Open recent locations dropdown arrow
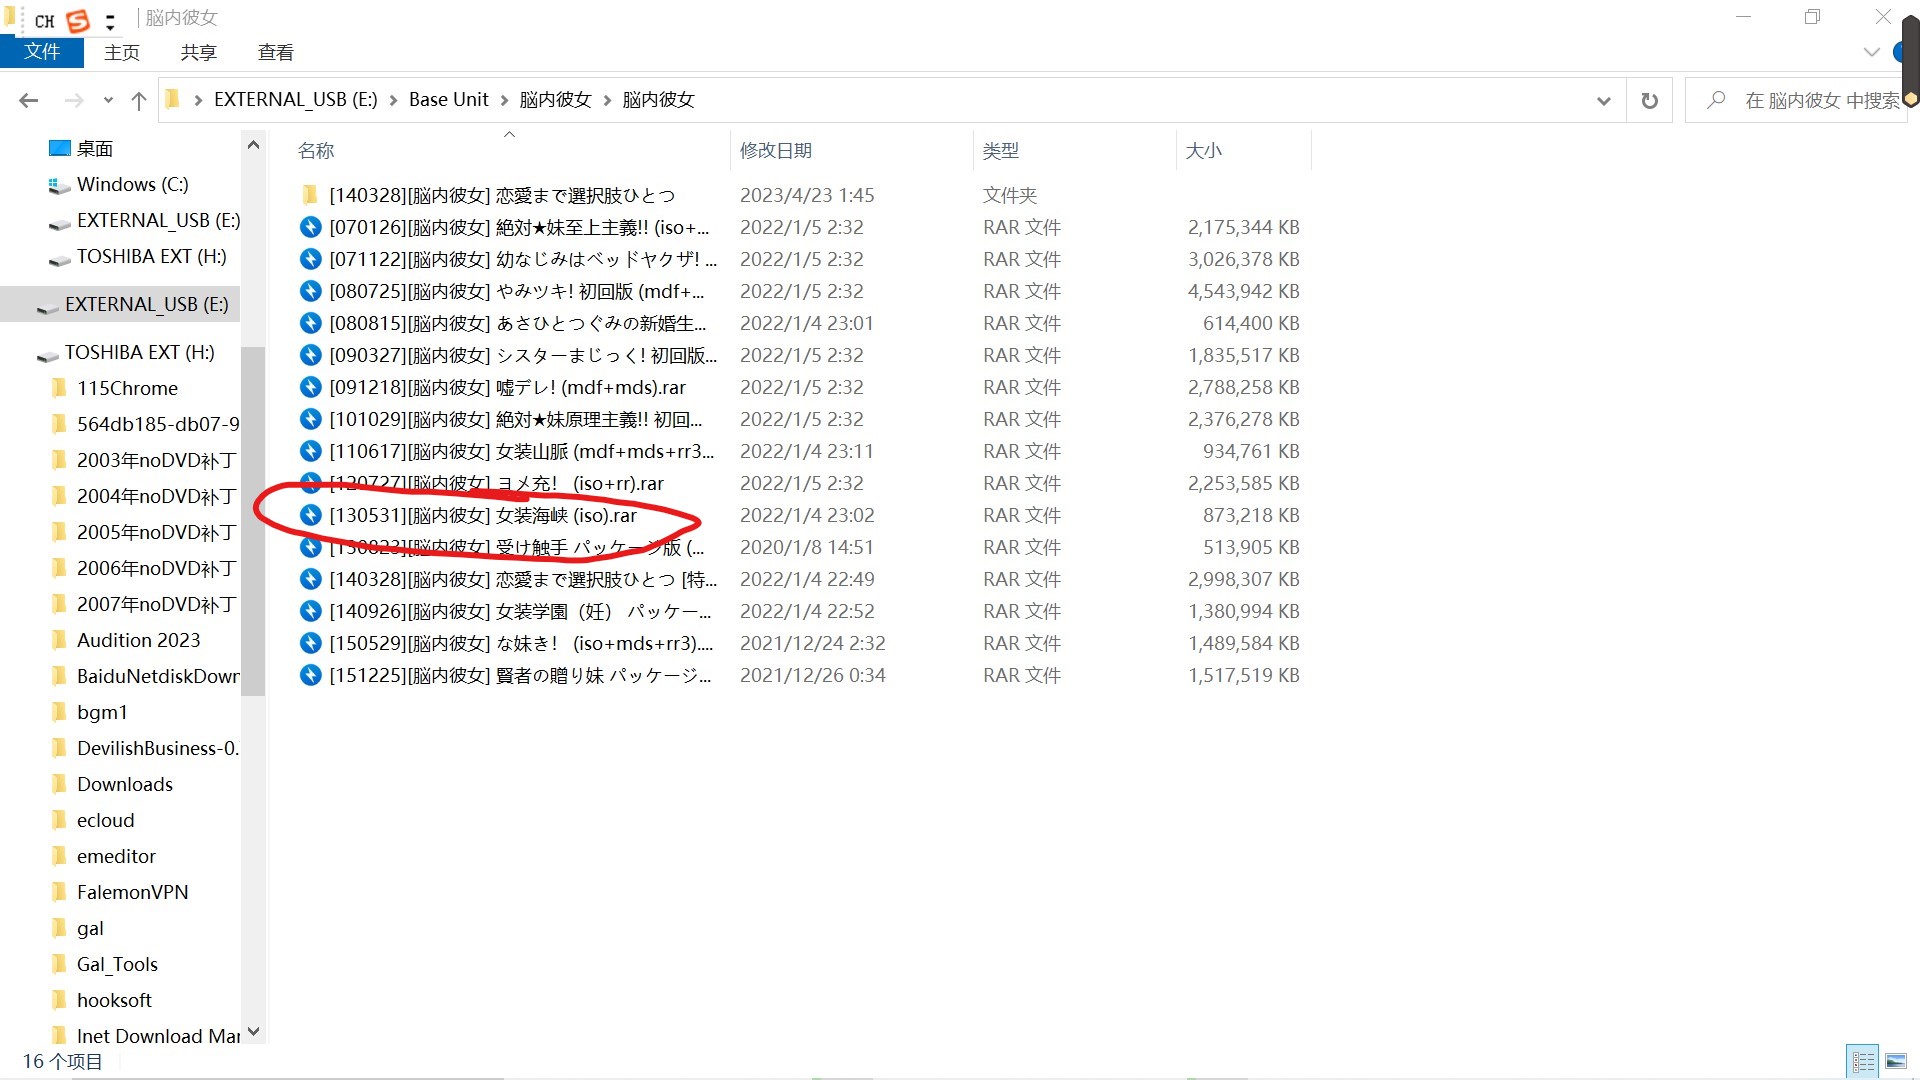Screen dimensions: 1920x1080 (108, 100)
